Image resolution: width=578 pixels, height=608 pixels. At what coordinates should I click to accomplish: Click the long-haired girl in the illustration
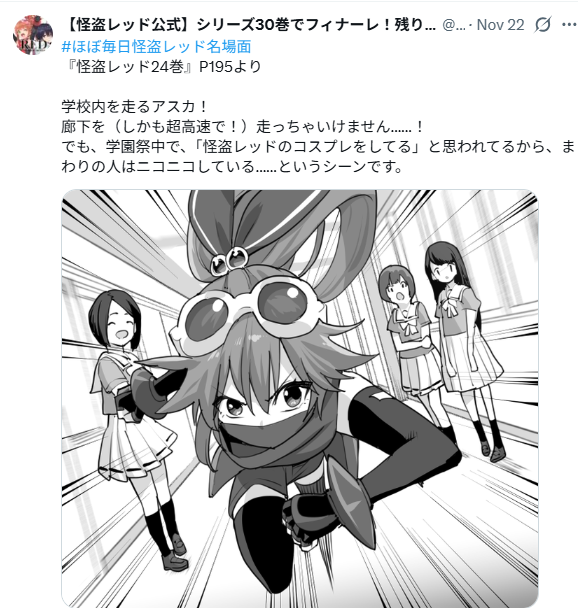pos(465,341)
